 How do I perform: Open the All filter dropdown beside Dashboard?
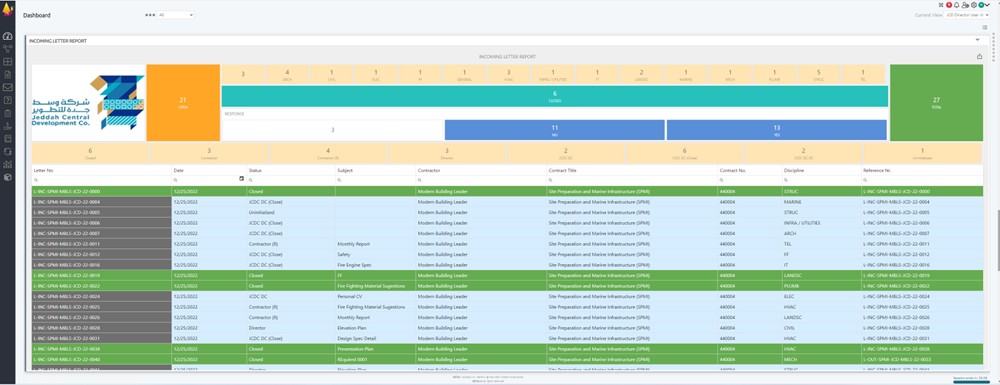coord(175,15)
